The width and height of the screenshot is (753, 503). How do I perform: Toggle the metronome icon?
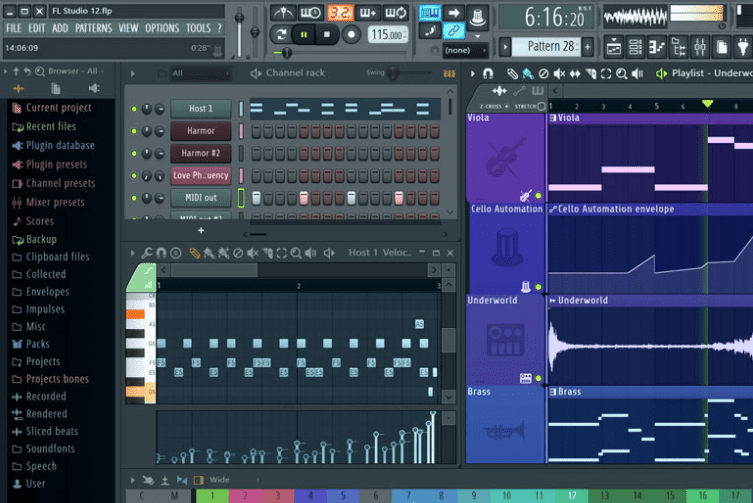(283, 12)
